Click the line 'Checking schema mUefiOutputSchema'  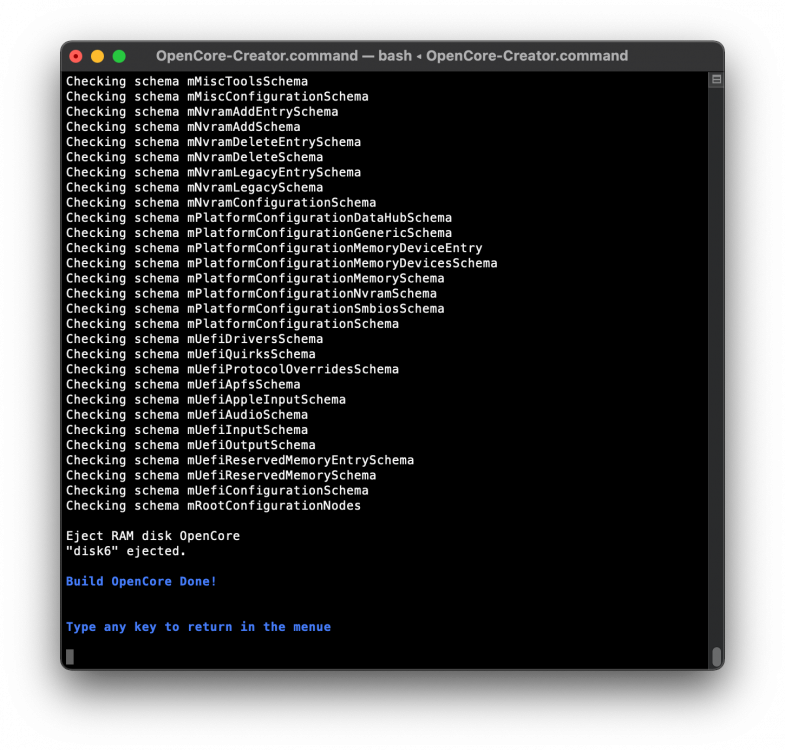point(191,445)
